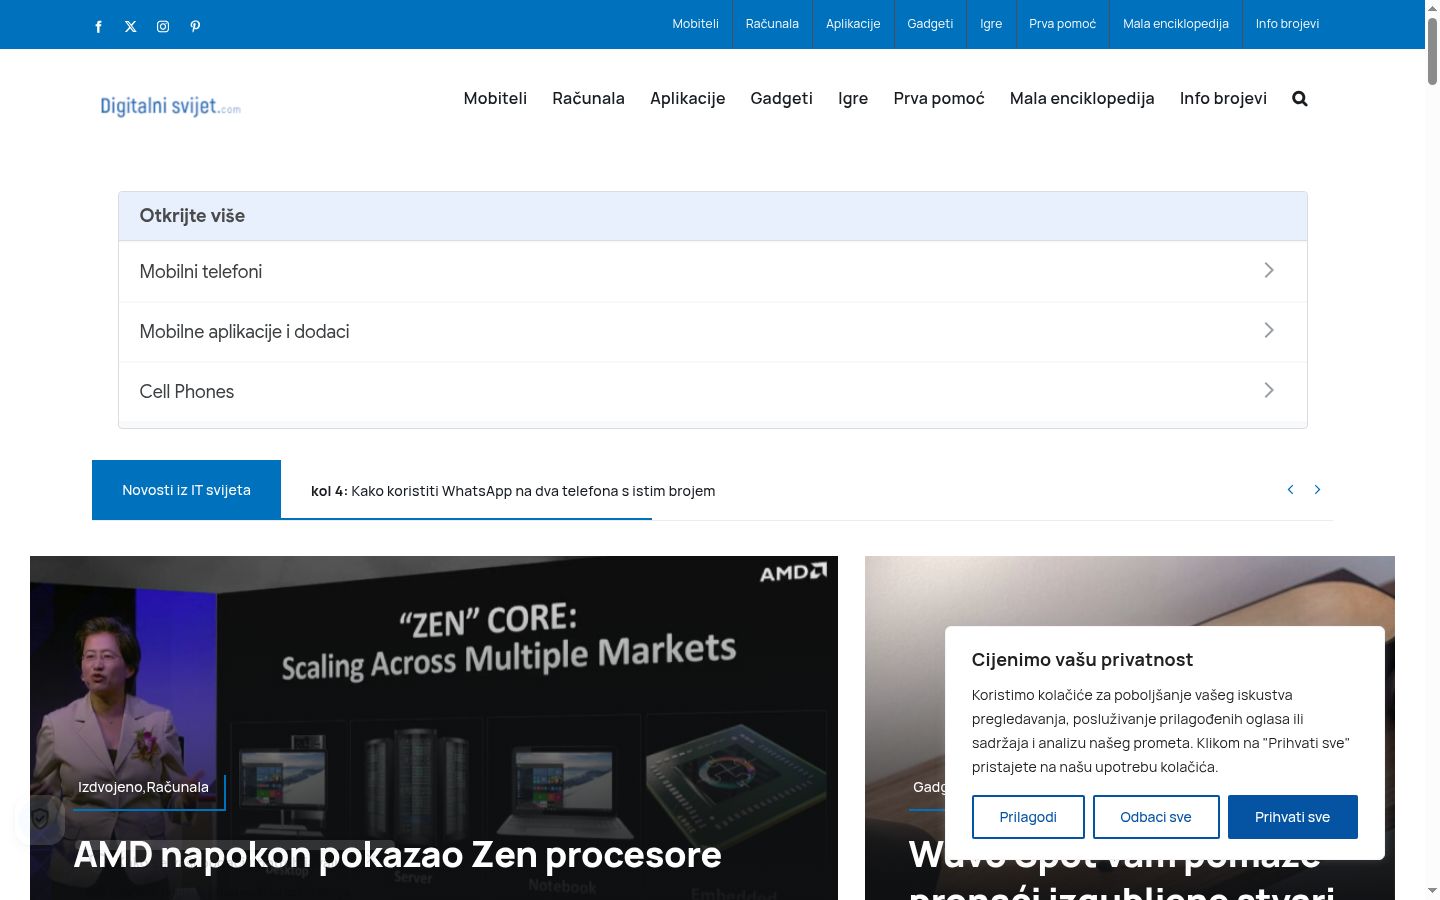
Task: Select Info brojevi in main navigation
Action: [x=1223, y=98]
